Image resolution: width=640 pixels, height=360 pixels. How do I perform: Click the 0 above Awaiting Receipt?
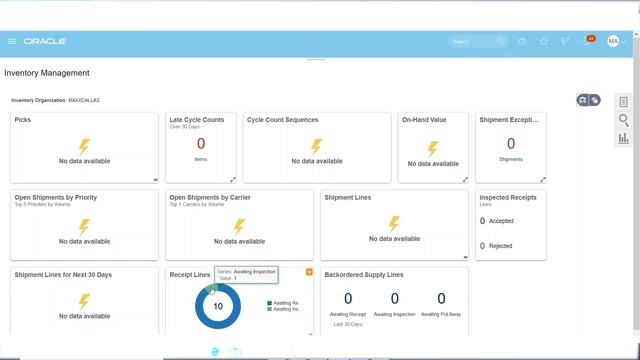348,298
